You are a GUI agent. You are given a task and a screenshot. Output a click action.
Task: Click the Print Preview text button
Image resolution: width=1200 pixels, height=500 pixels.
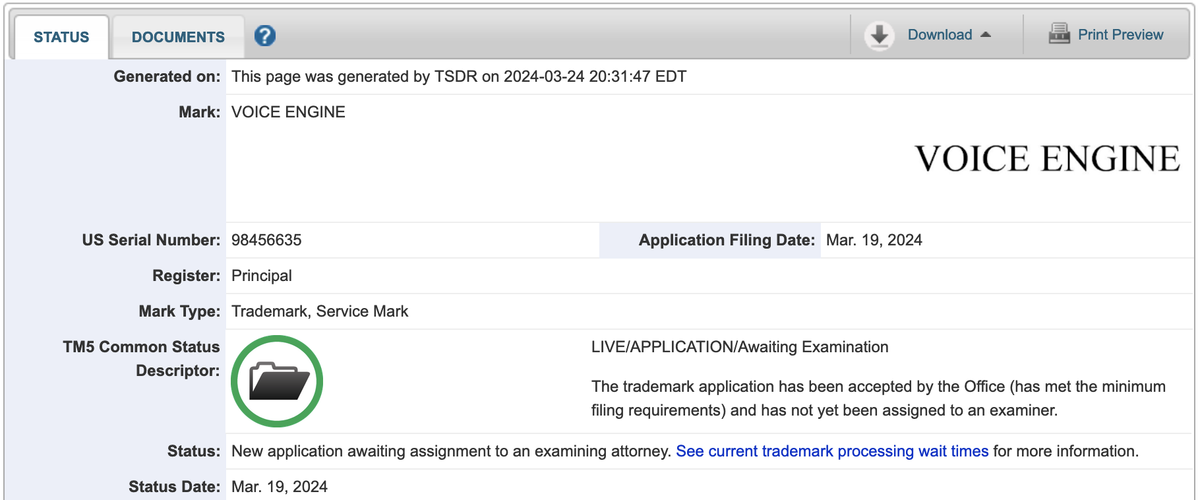point(1121,35)
